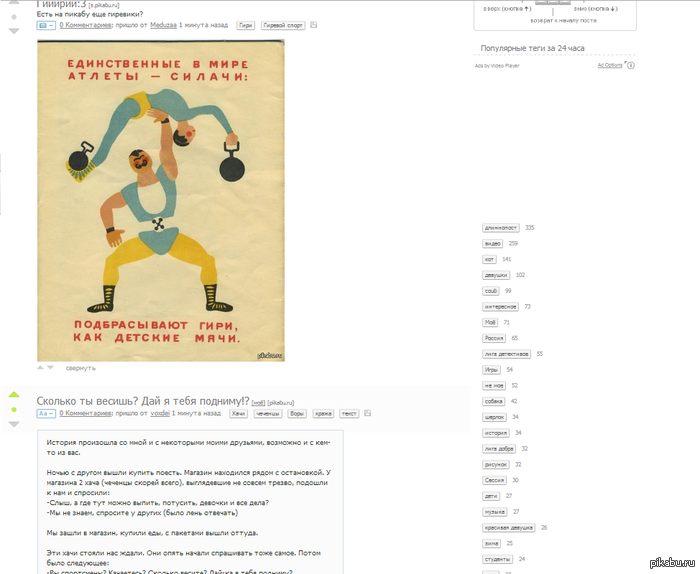Upvote the 'Сколько ты весишь?' post
Viewport: 700px width, 574px height.
click(x=14, y=394)
